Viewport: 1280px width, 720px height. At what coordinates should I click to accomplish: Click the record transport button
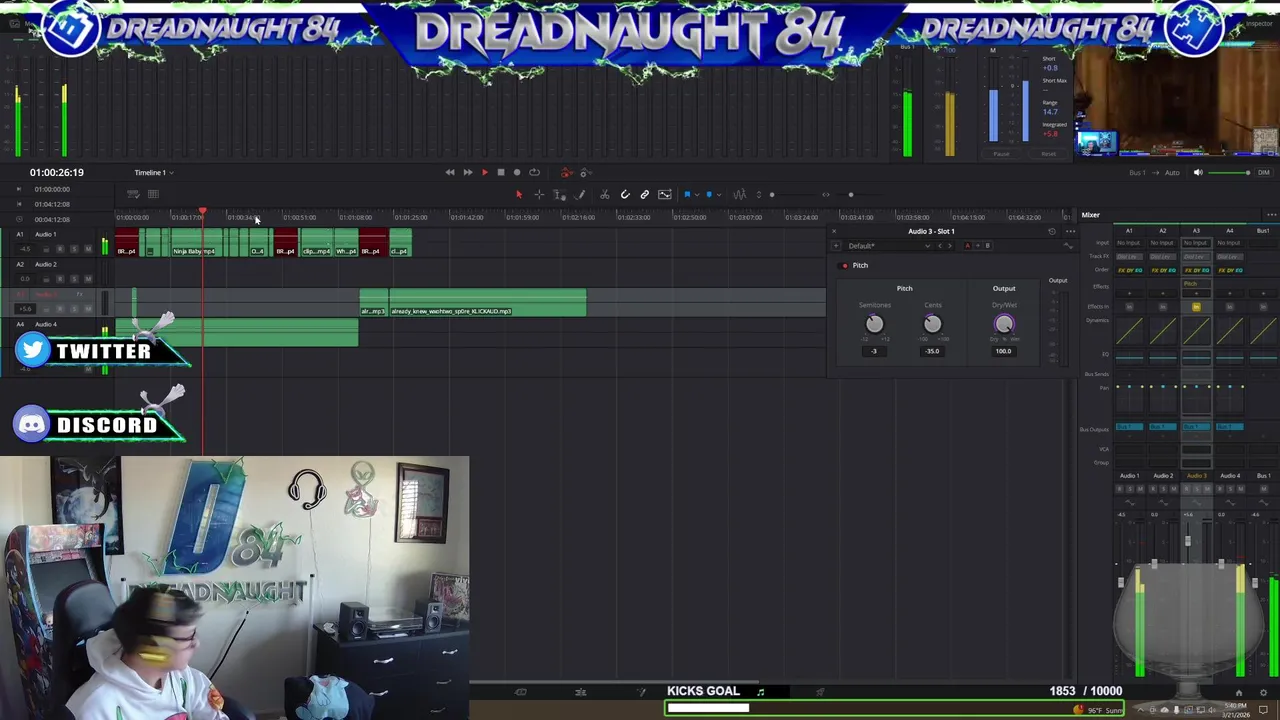coord(517,172)
